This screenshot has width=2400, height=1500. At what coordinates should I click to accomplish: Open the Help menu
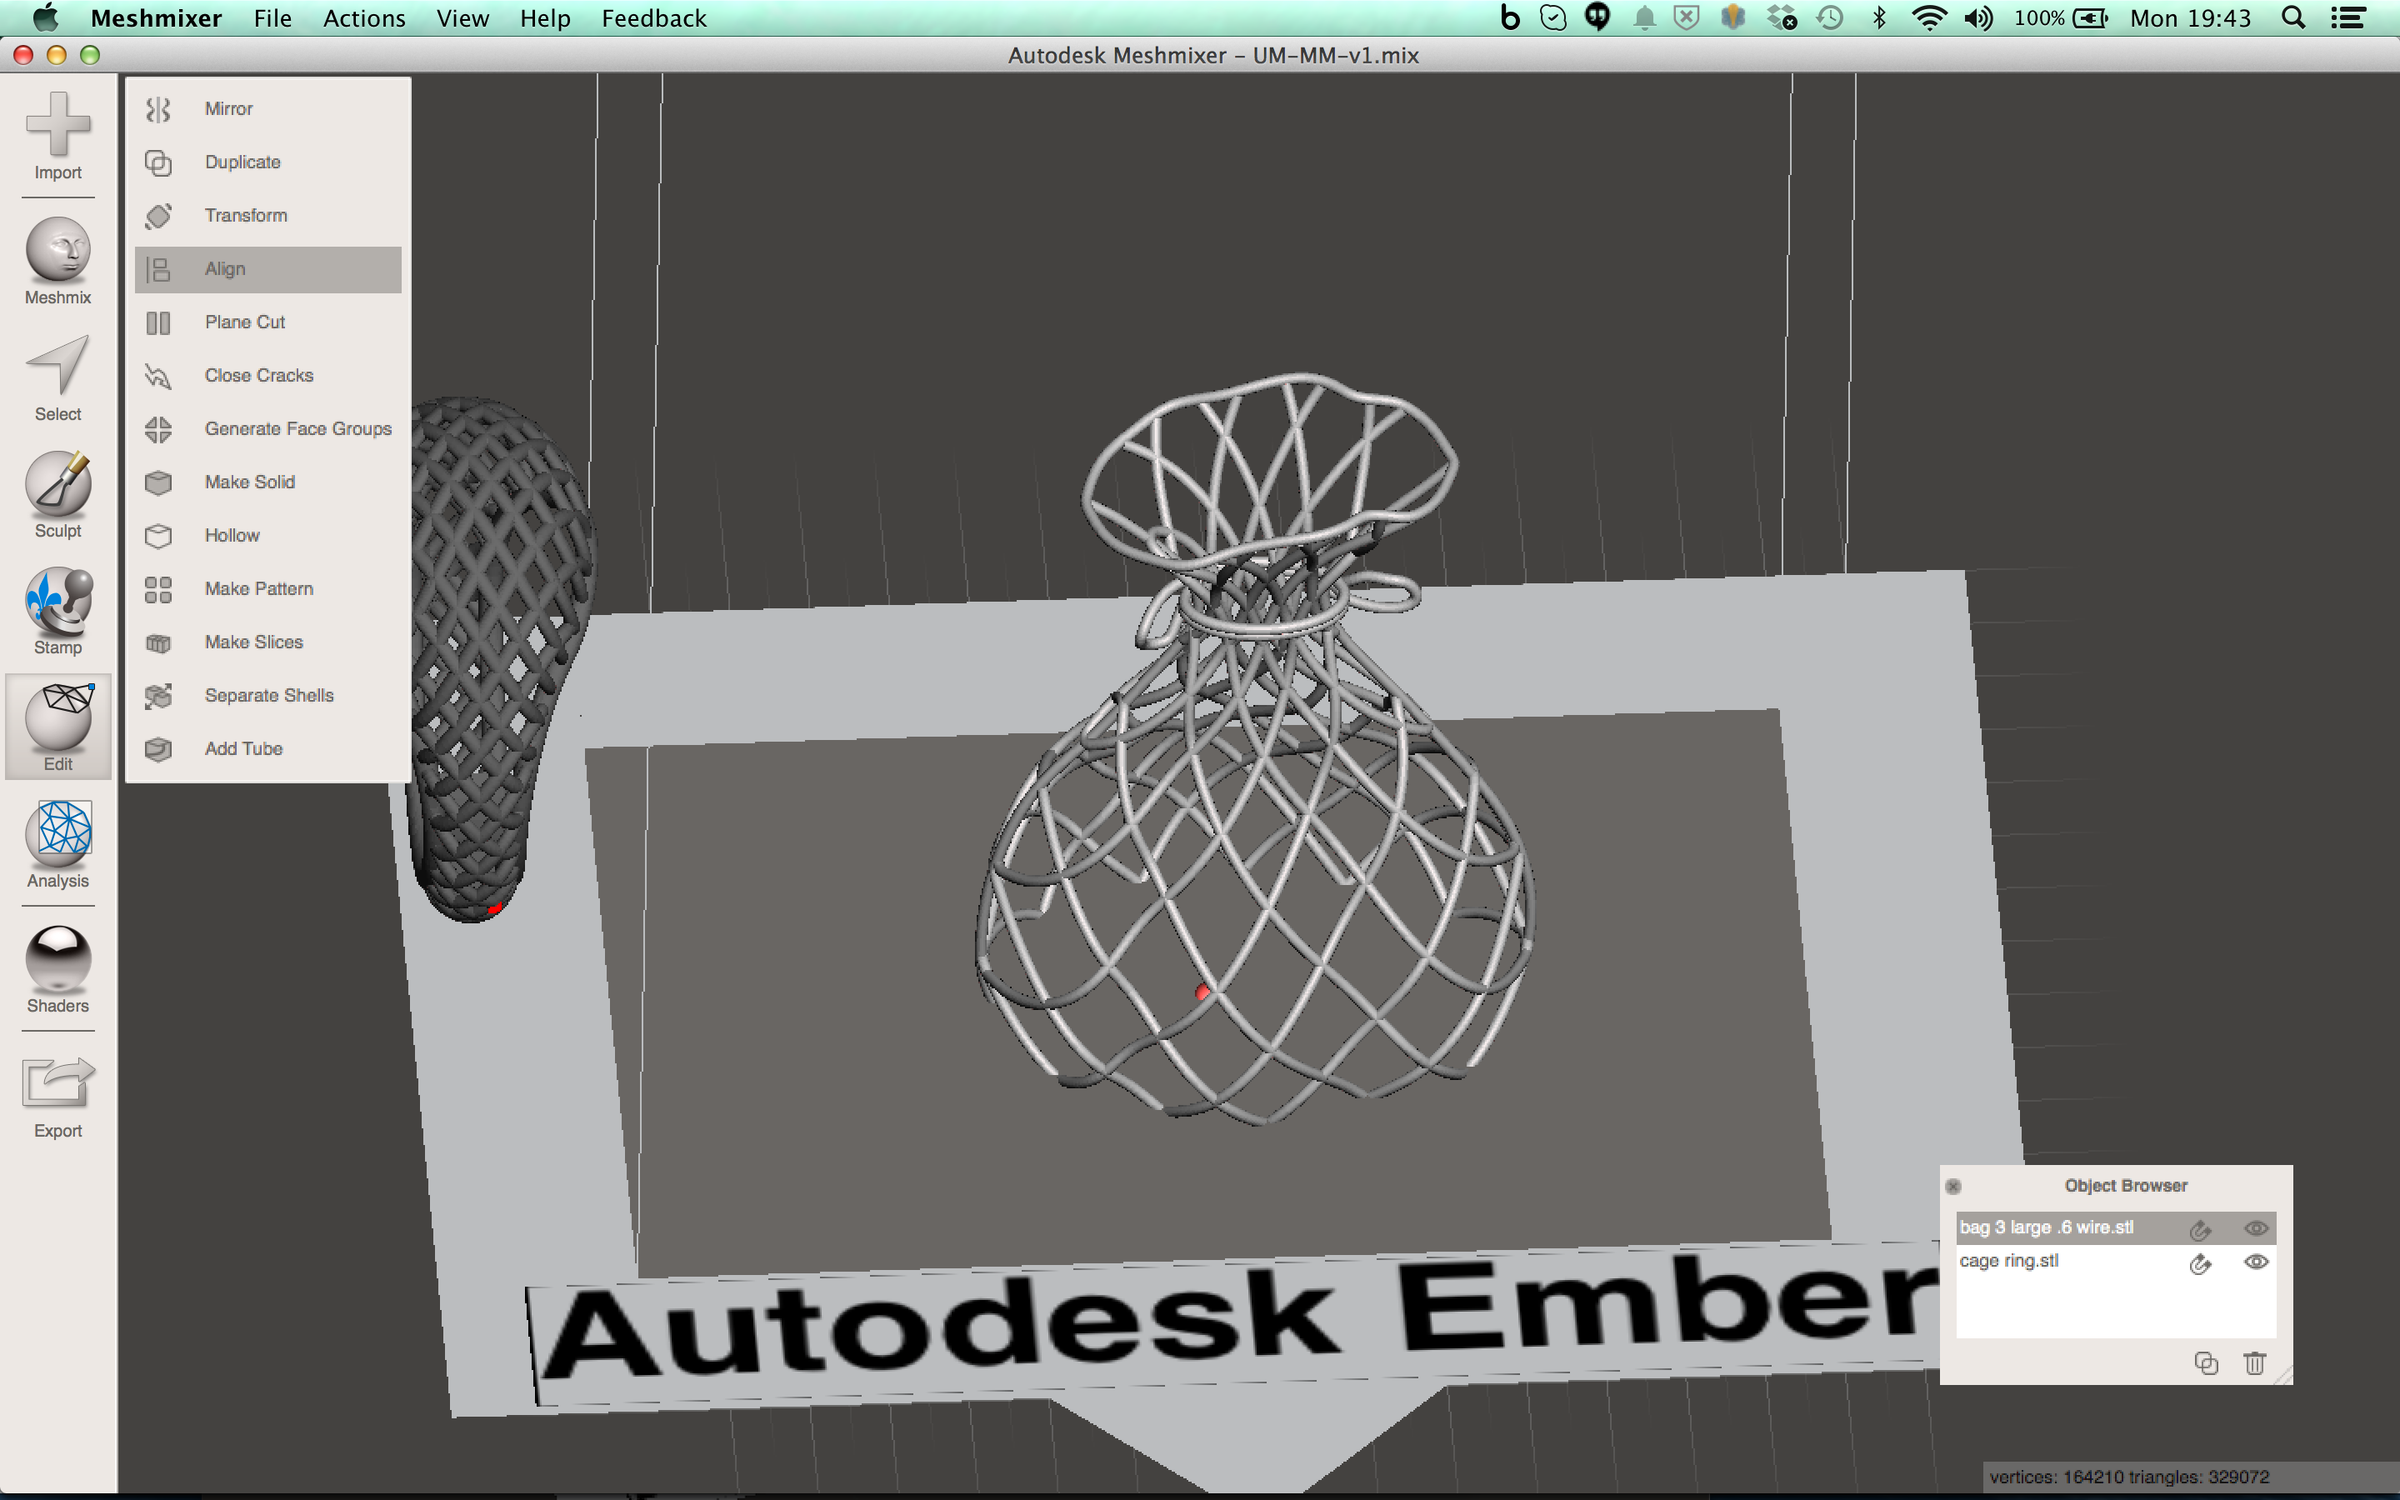[545, 18]
